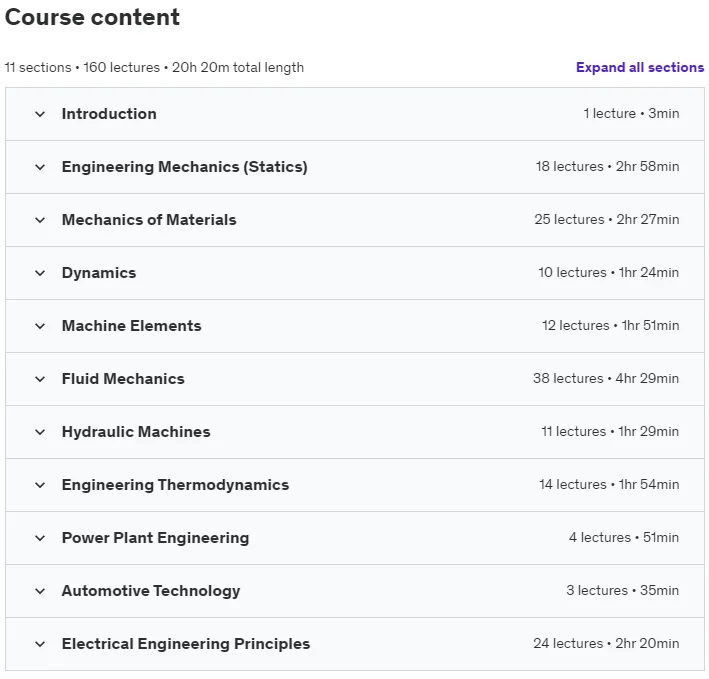Click the 38 lectures • 4hr 29min label
The width and height of the screenshot is (709, 679).
pos(606,378)
